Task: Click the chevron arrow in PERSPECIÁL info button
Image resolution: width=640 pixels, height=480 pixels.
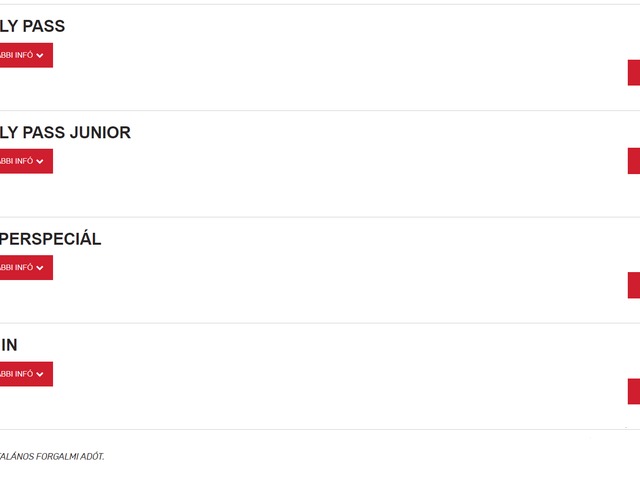Action: coord(40,268)
